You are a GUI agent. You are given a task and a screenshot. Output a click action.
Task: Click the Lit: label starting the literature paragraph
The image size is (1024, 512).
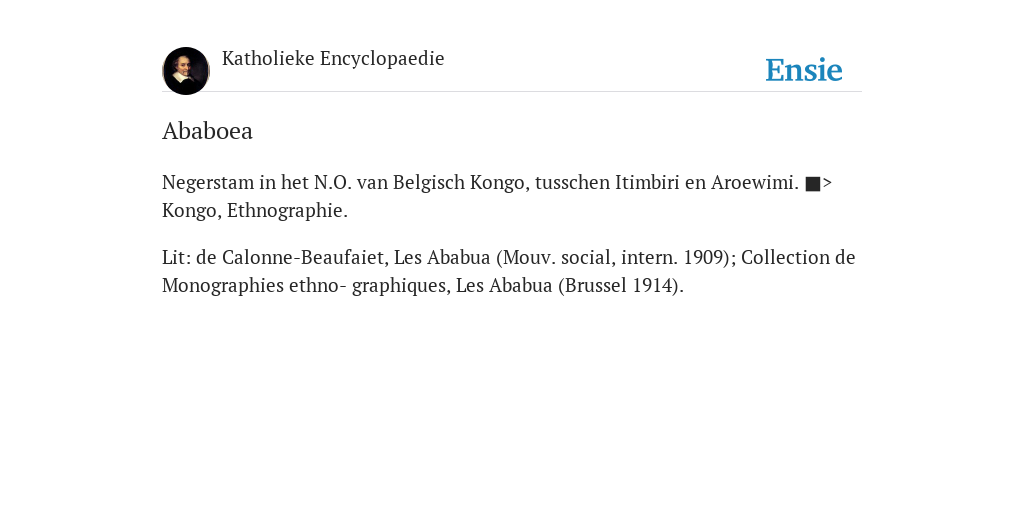[x=176, y=257]
